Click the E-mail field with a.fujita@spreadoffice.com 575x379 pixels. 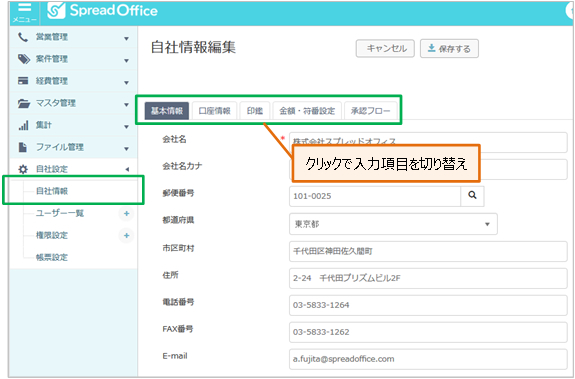click(x=428, y=359)
